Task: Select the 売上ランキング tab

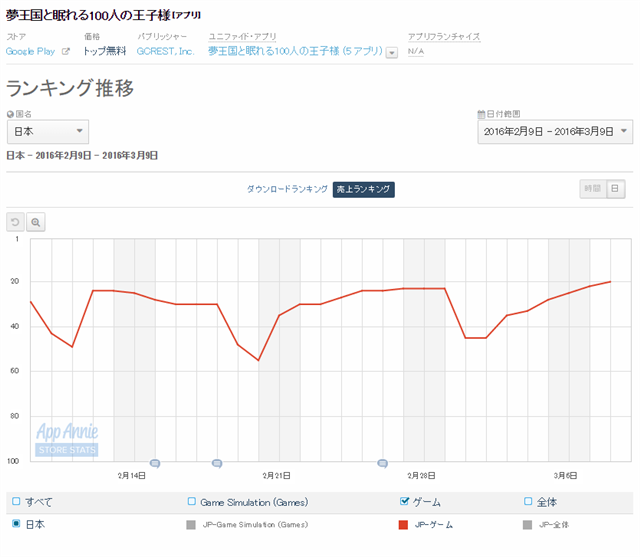Action: 364,189
